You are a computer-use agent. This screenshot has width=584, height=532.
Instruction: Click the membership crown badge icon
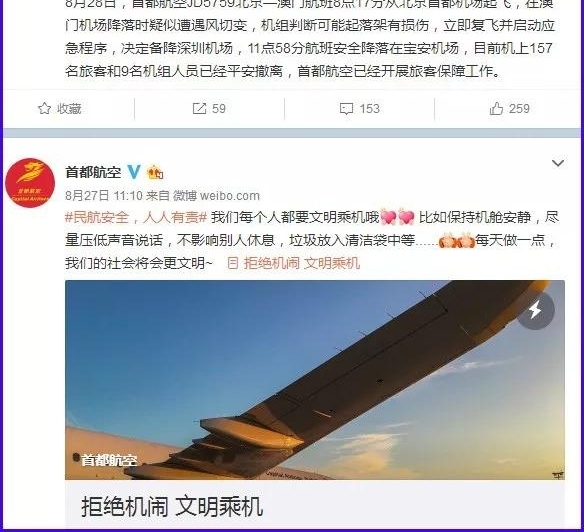coord(155,172)
